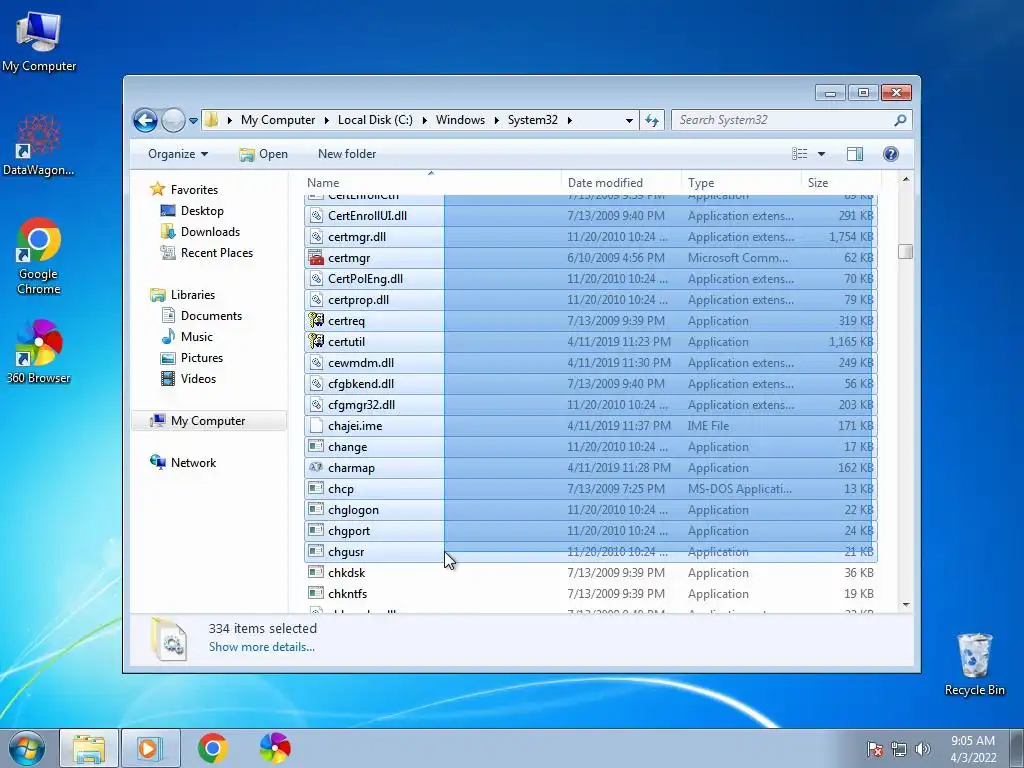Open the Recycle Bin
1024x768 pixels.
pyautogui.click(x=974, y=664)
